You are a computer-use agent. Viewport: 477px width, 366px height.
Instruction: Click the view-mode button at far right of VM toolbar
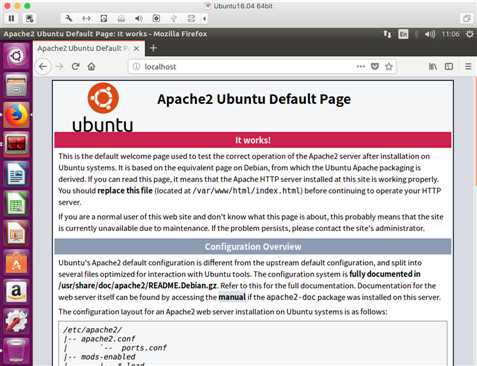tap(467, 18)
